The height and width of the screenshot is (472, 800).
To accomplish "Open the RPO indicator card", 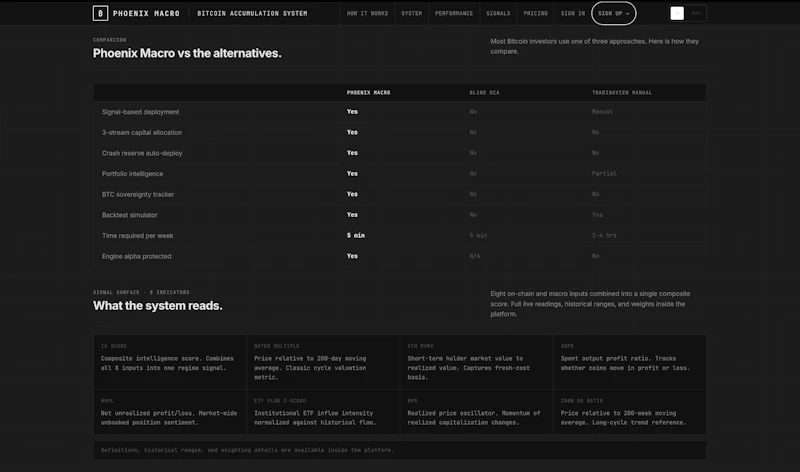I will [x=477, y=412].
